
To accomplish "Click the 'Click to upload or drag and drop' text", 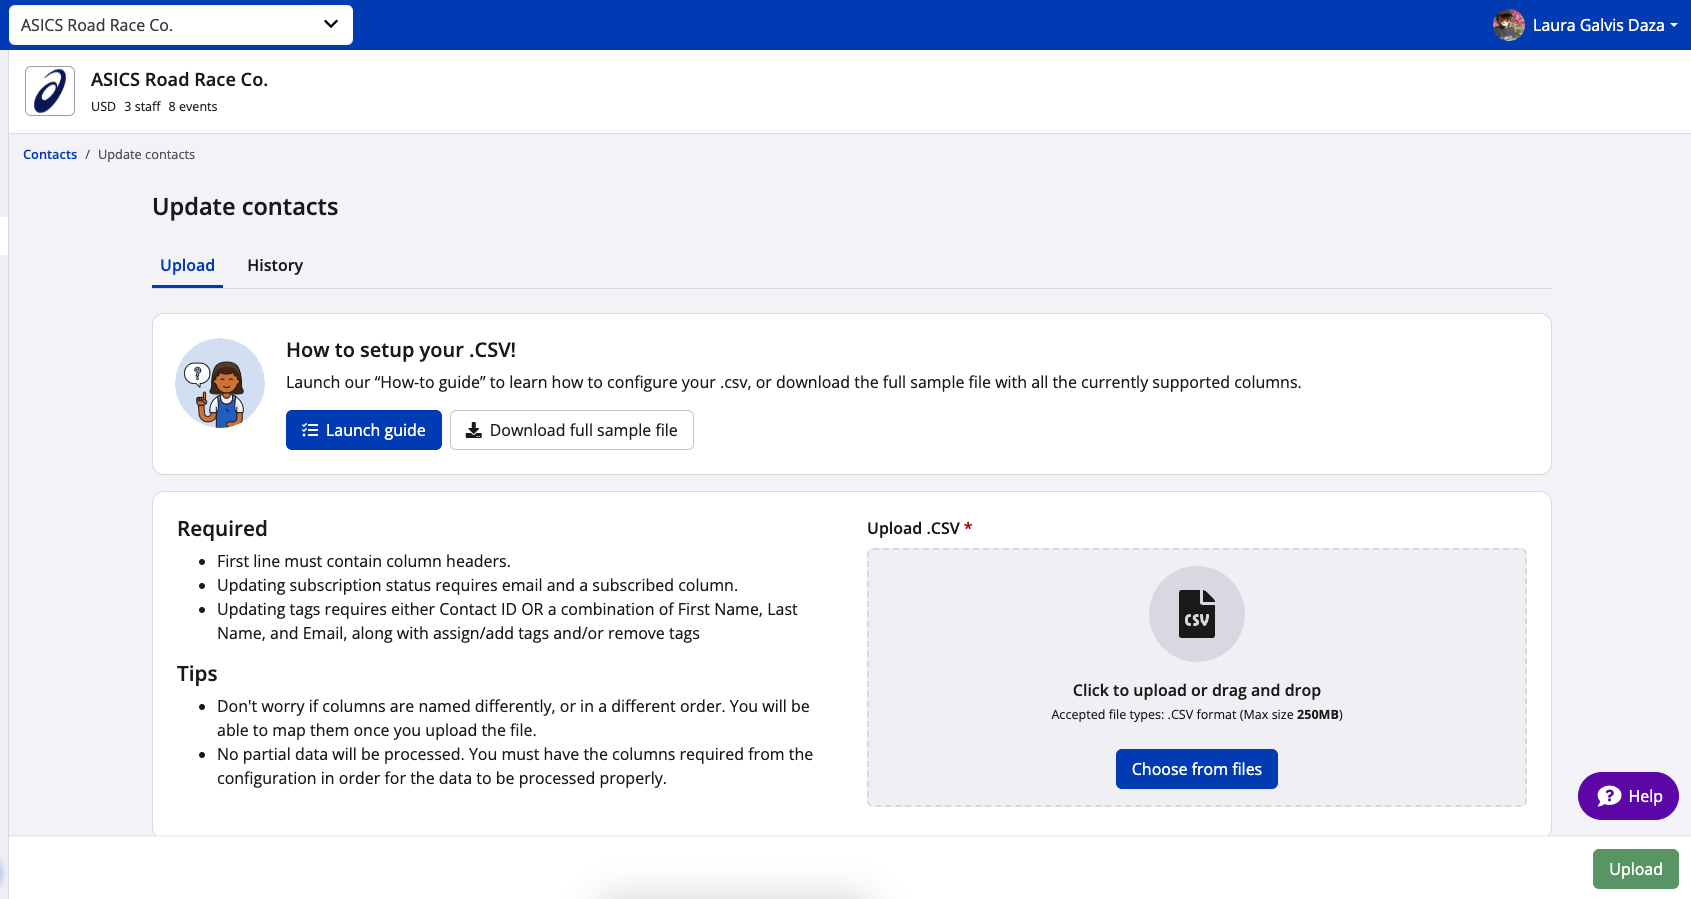I will click(1196, 690).
